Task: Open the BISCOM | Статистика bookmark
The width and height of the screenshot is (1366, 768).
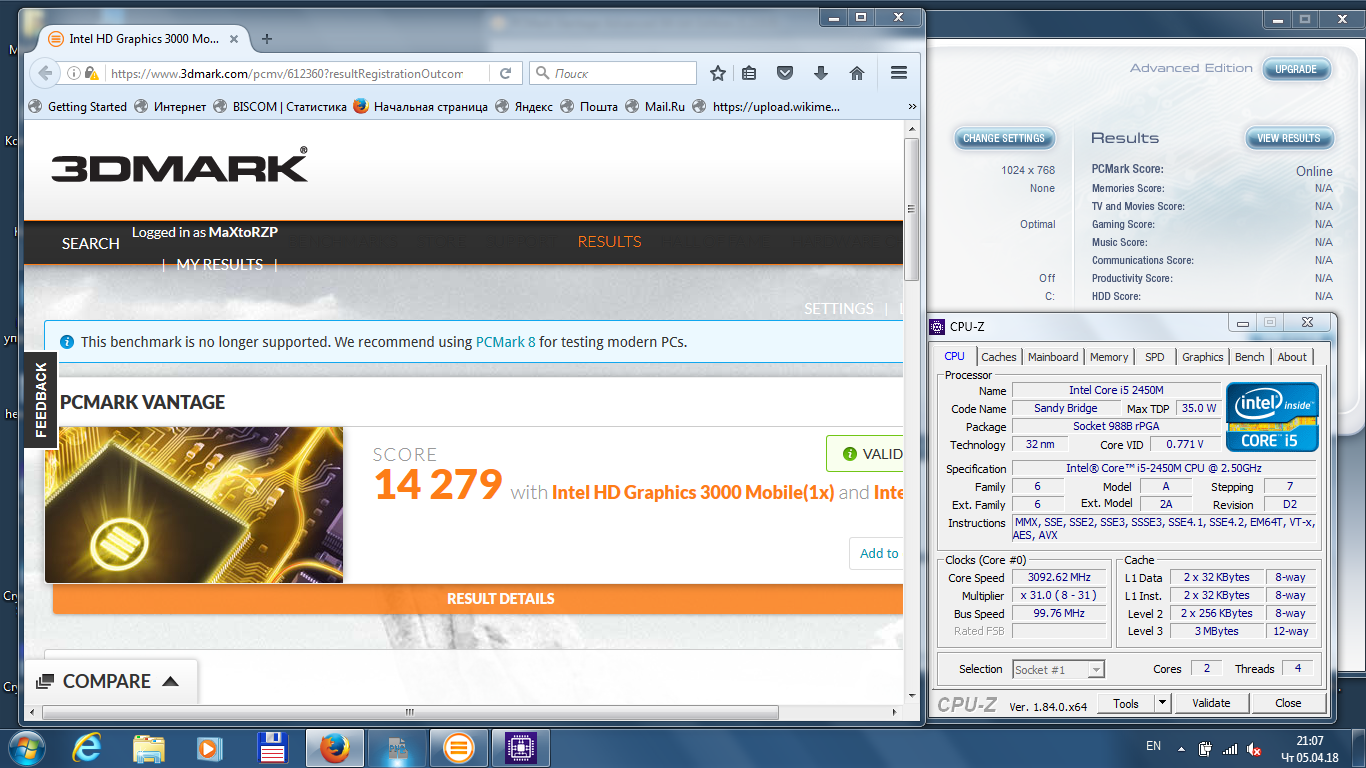Action: pos(279,107)
